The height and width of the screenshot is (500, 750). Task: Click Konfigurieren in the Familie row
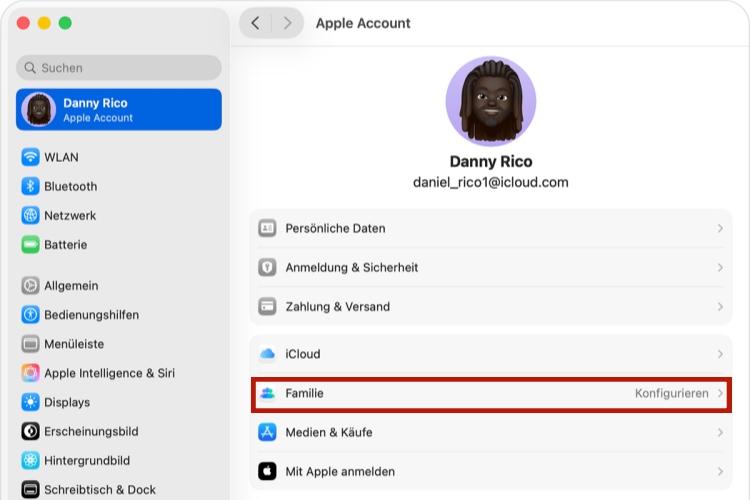tap(672, 393)
